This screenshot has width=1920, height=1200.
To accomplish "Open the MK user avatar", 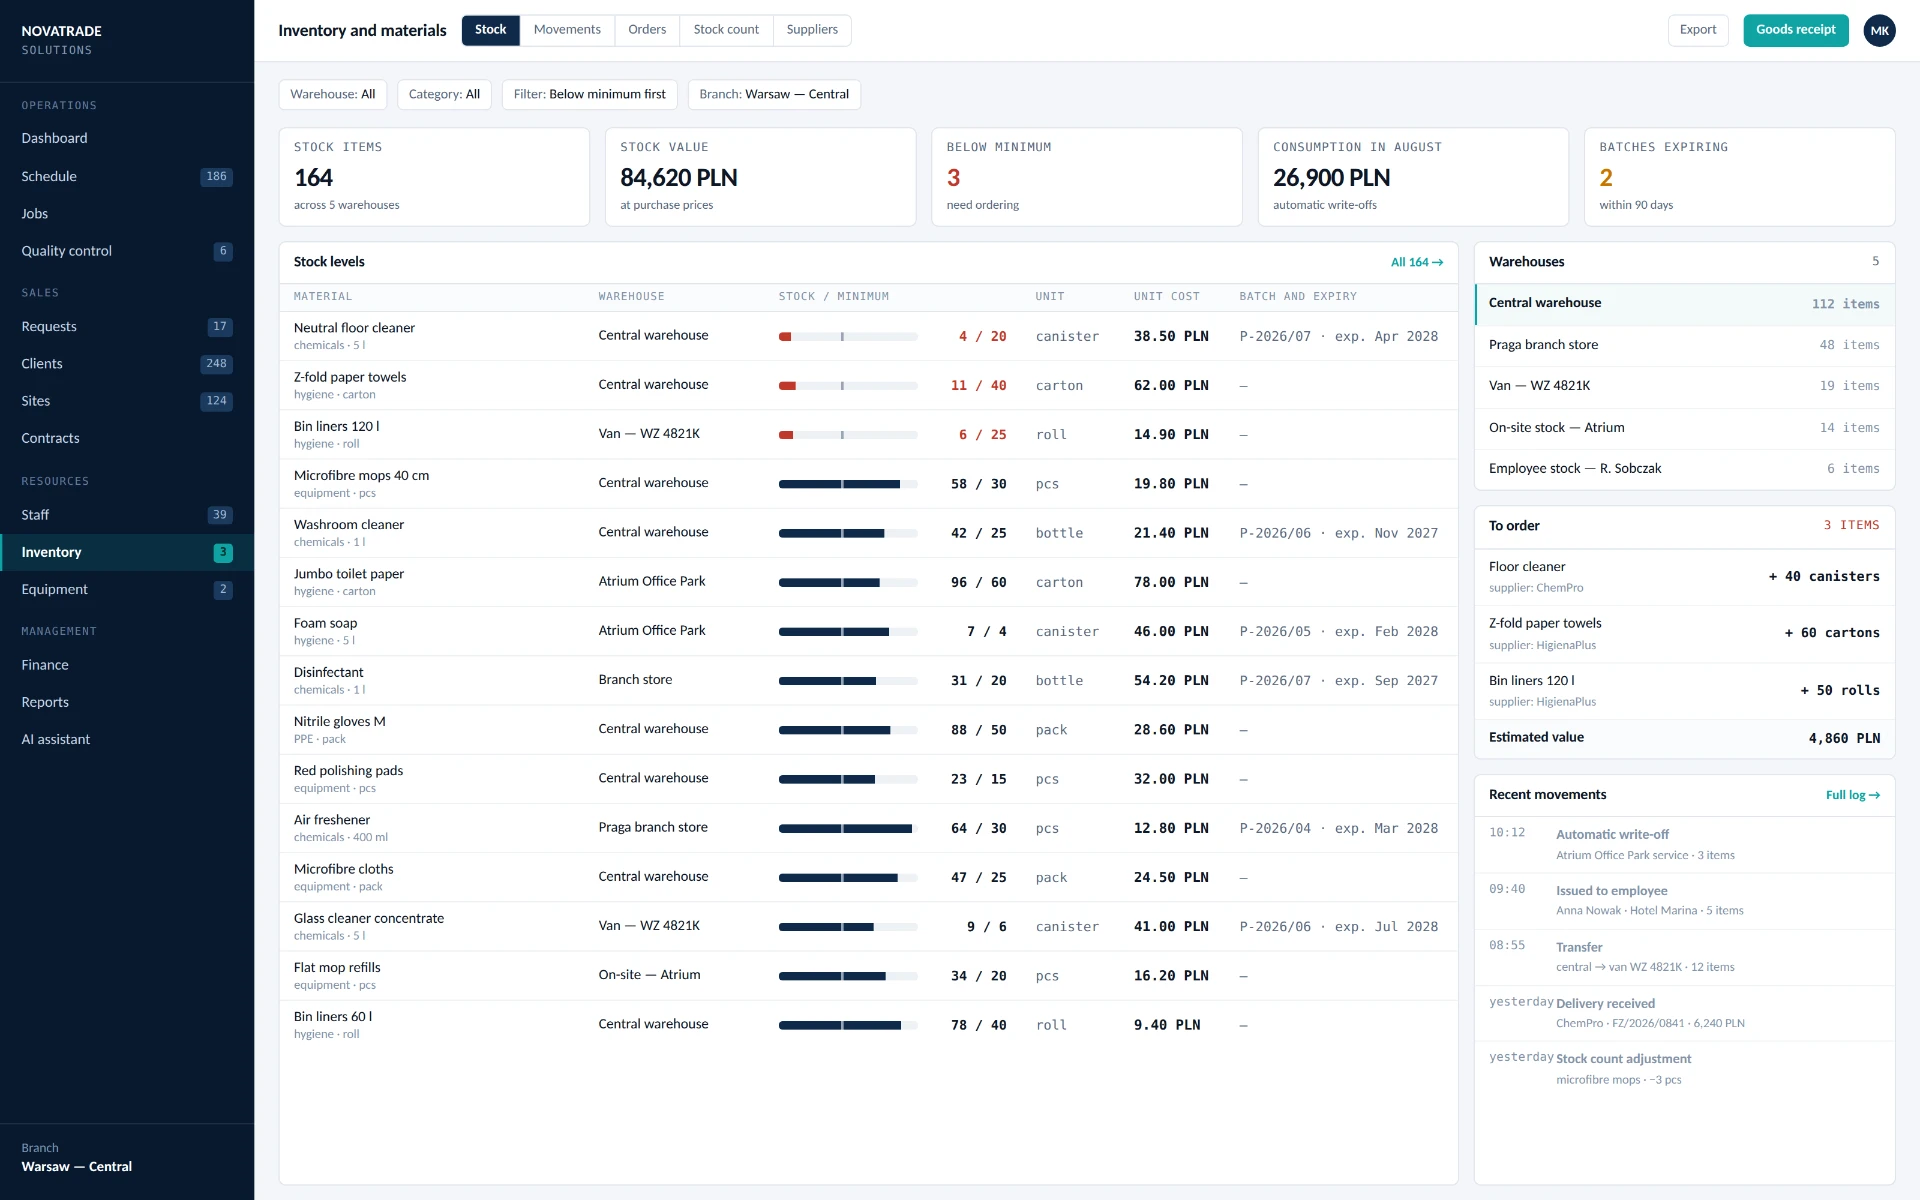I will pos(1879,30).
